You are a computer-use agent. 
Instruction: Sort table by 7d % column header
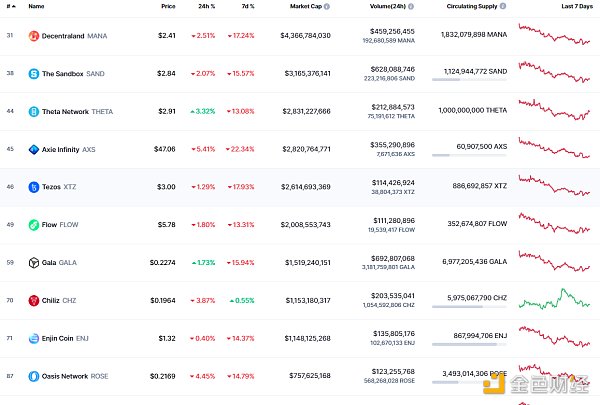248,6
